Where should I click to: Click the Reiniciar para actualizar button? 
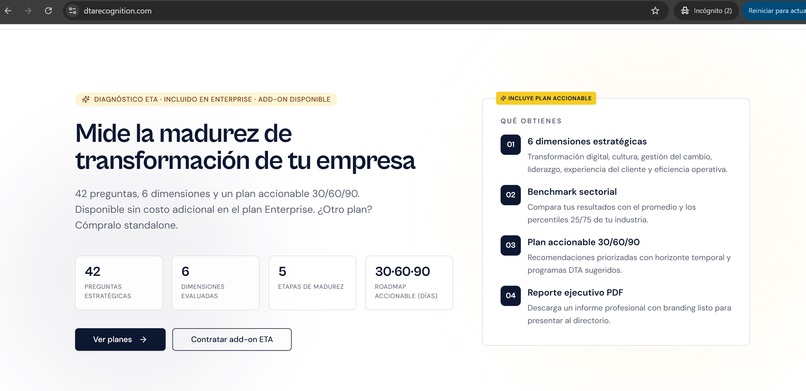775,10
